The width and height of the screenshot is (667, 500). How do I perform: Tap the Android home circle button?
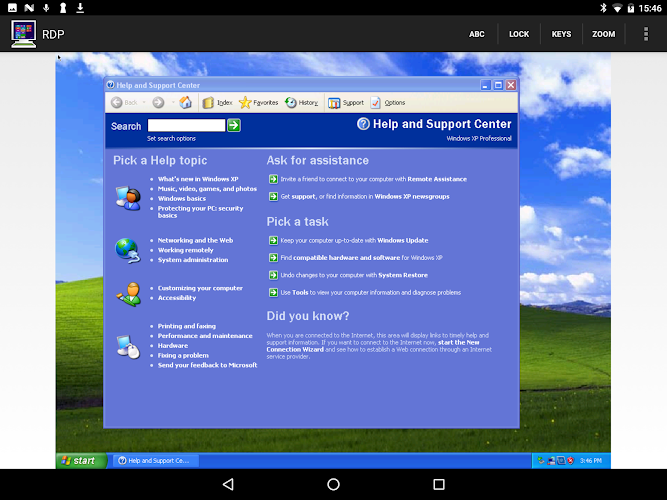(x=334, y=484)
